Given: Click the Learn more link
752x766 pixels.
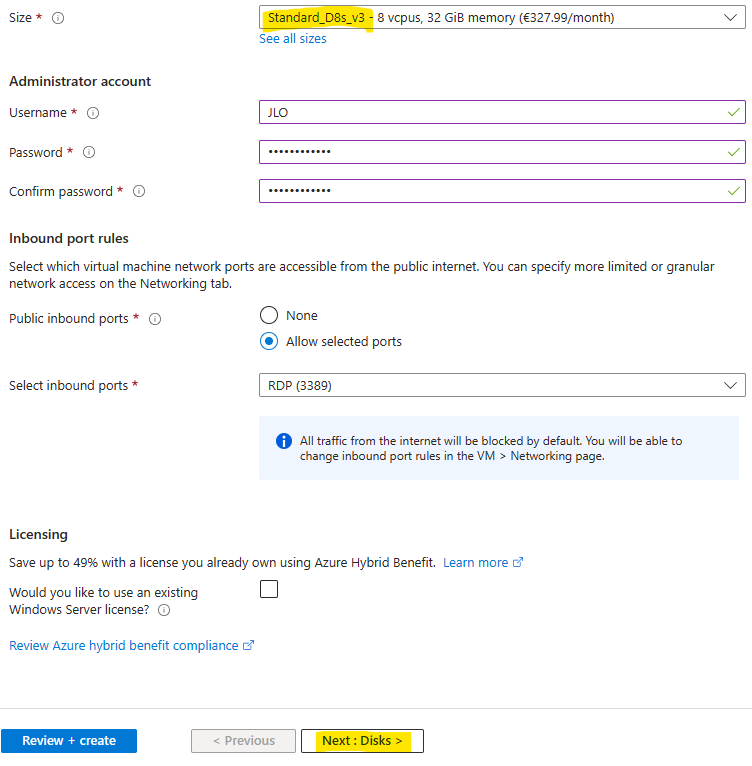Looking at the screenshot, I should (475, 563).
